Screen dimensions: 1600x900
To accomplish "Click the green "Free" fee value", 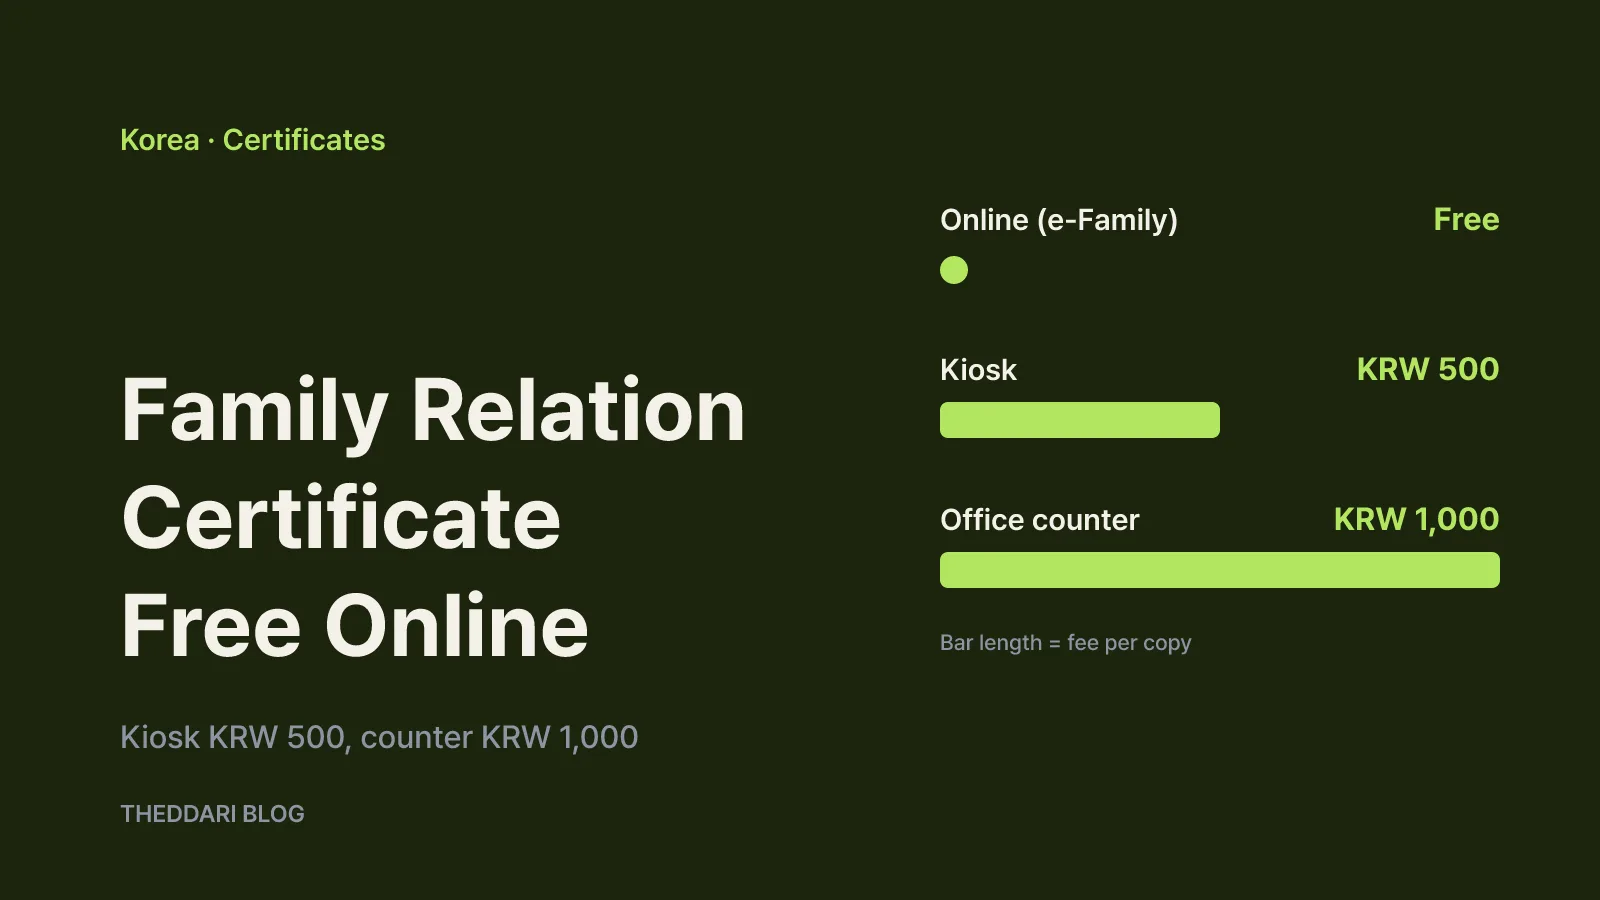I will pos(1466,219).
